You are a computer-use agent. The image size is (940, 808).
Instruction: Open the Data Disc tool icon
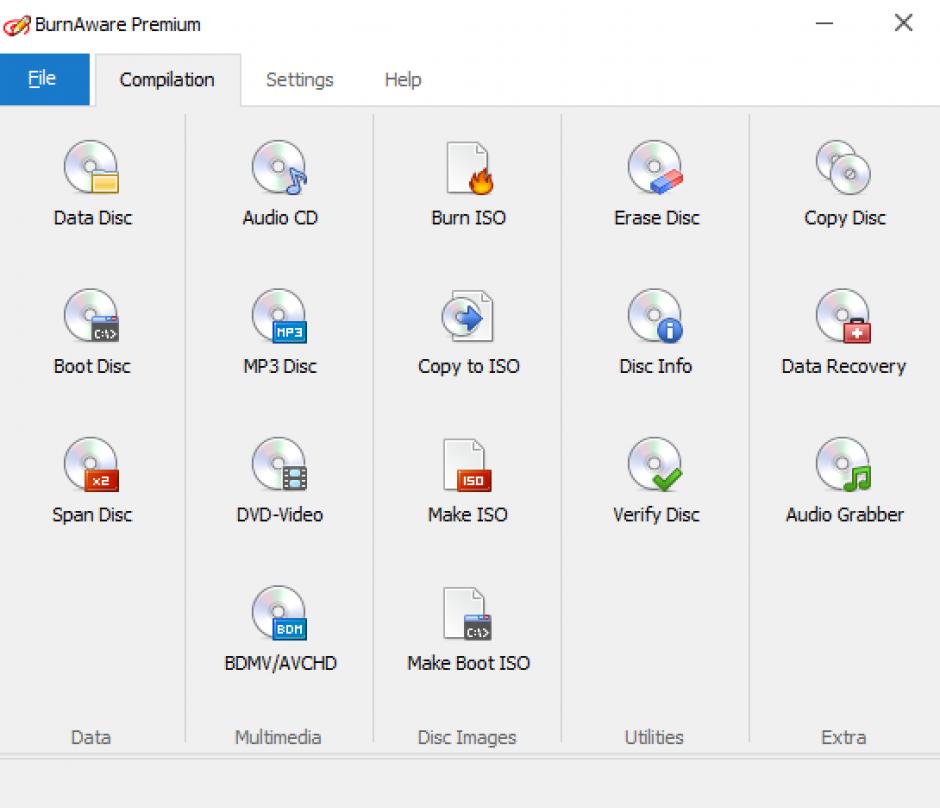click(92, 167)
